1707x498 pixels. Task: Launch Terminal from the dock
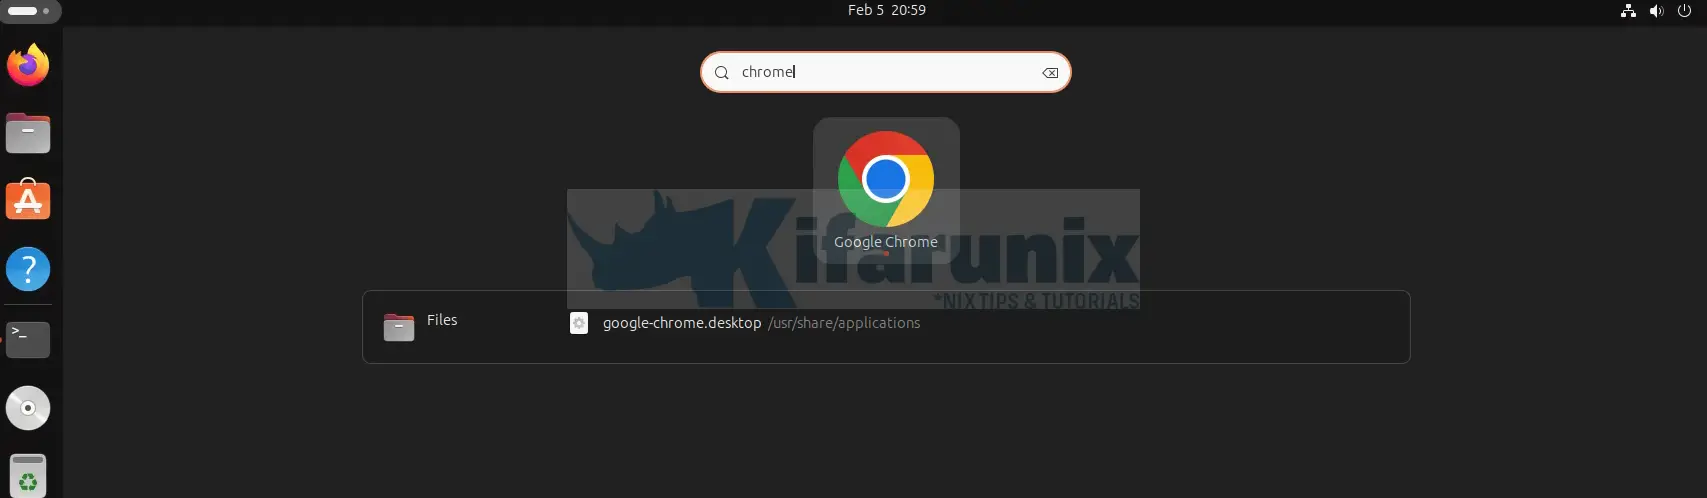pyautogui.click(x=28, y=339)
